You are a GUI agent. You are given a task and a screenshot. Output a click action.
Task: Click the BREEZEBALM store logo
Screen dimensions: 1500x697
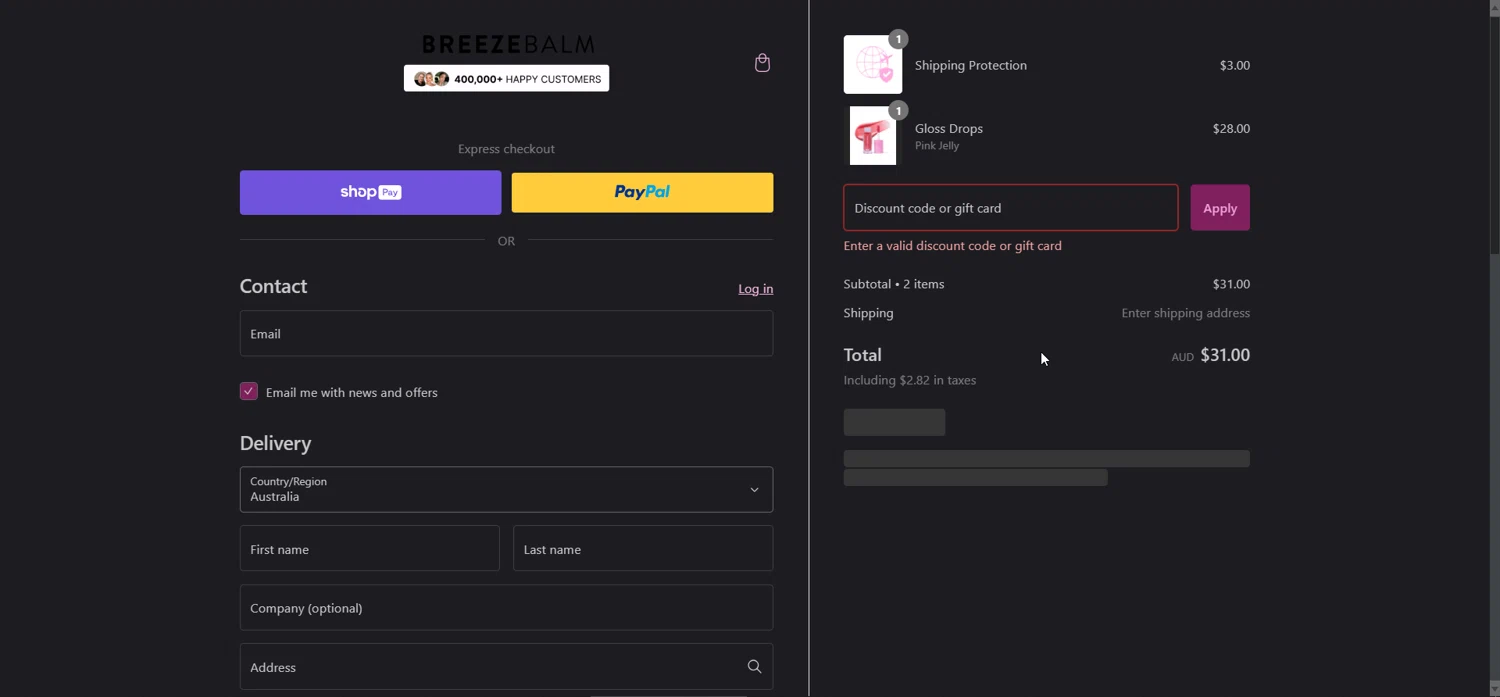point(507,44)
